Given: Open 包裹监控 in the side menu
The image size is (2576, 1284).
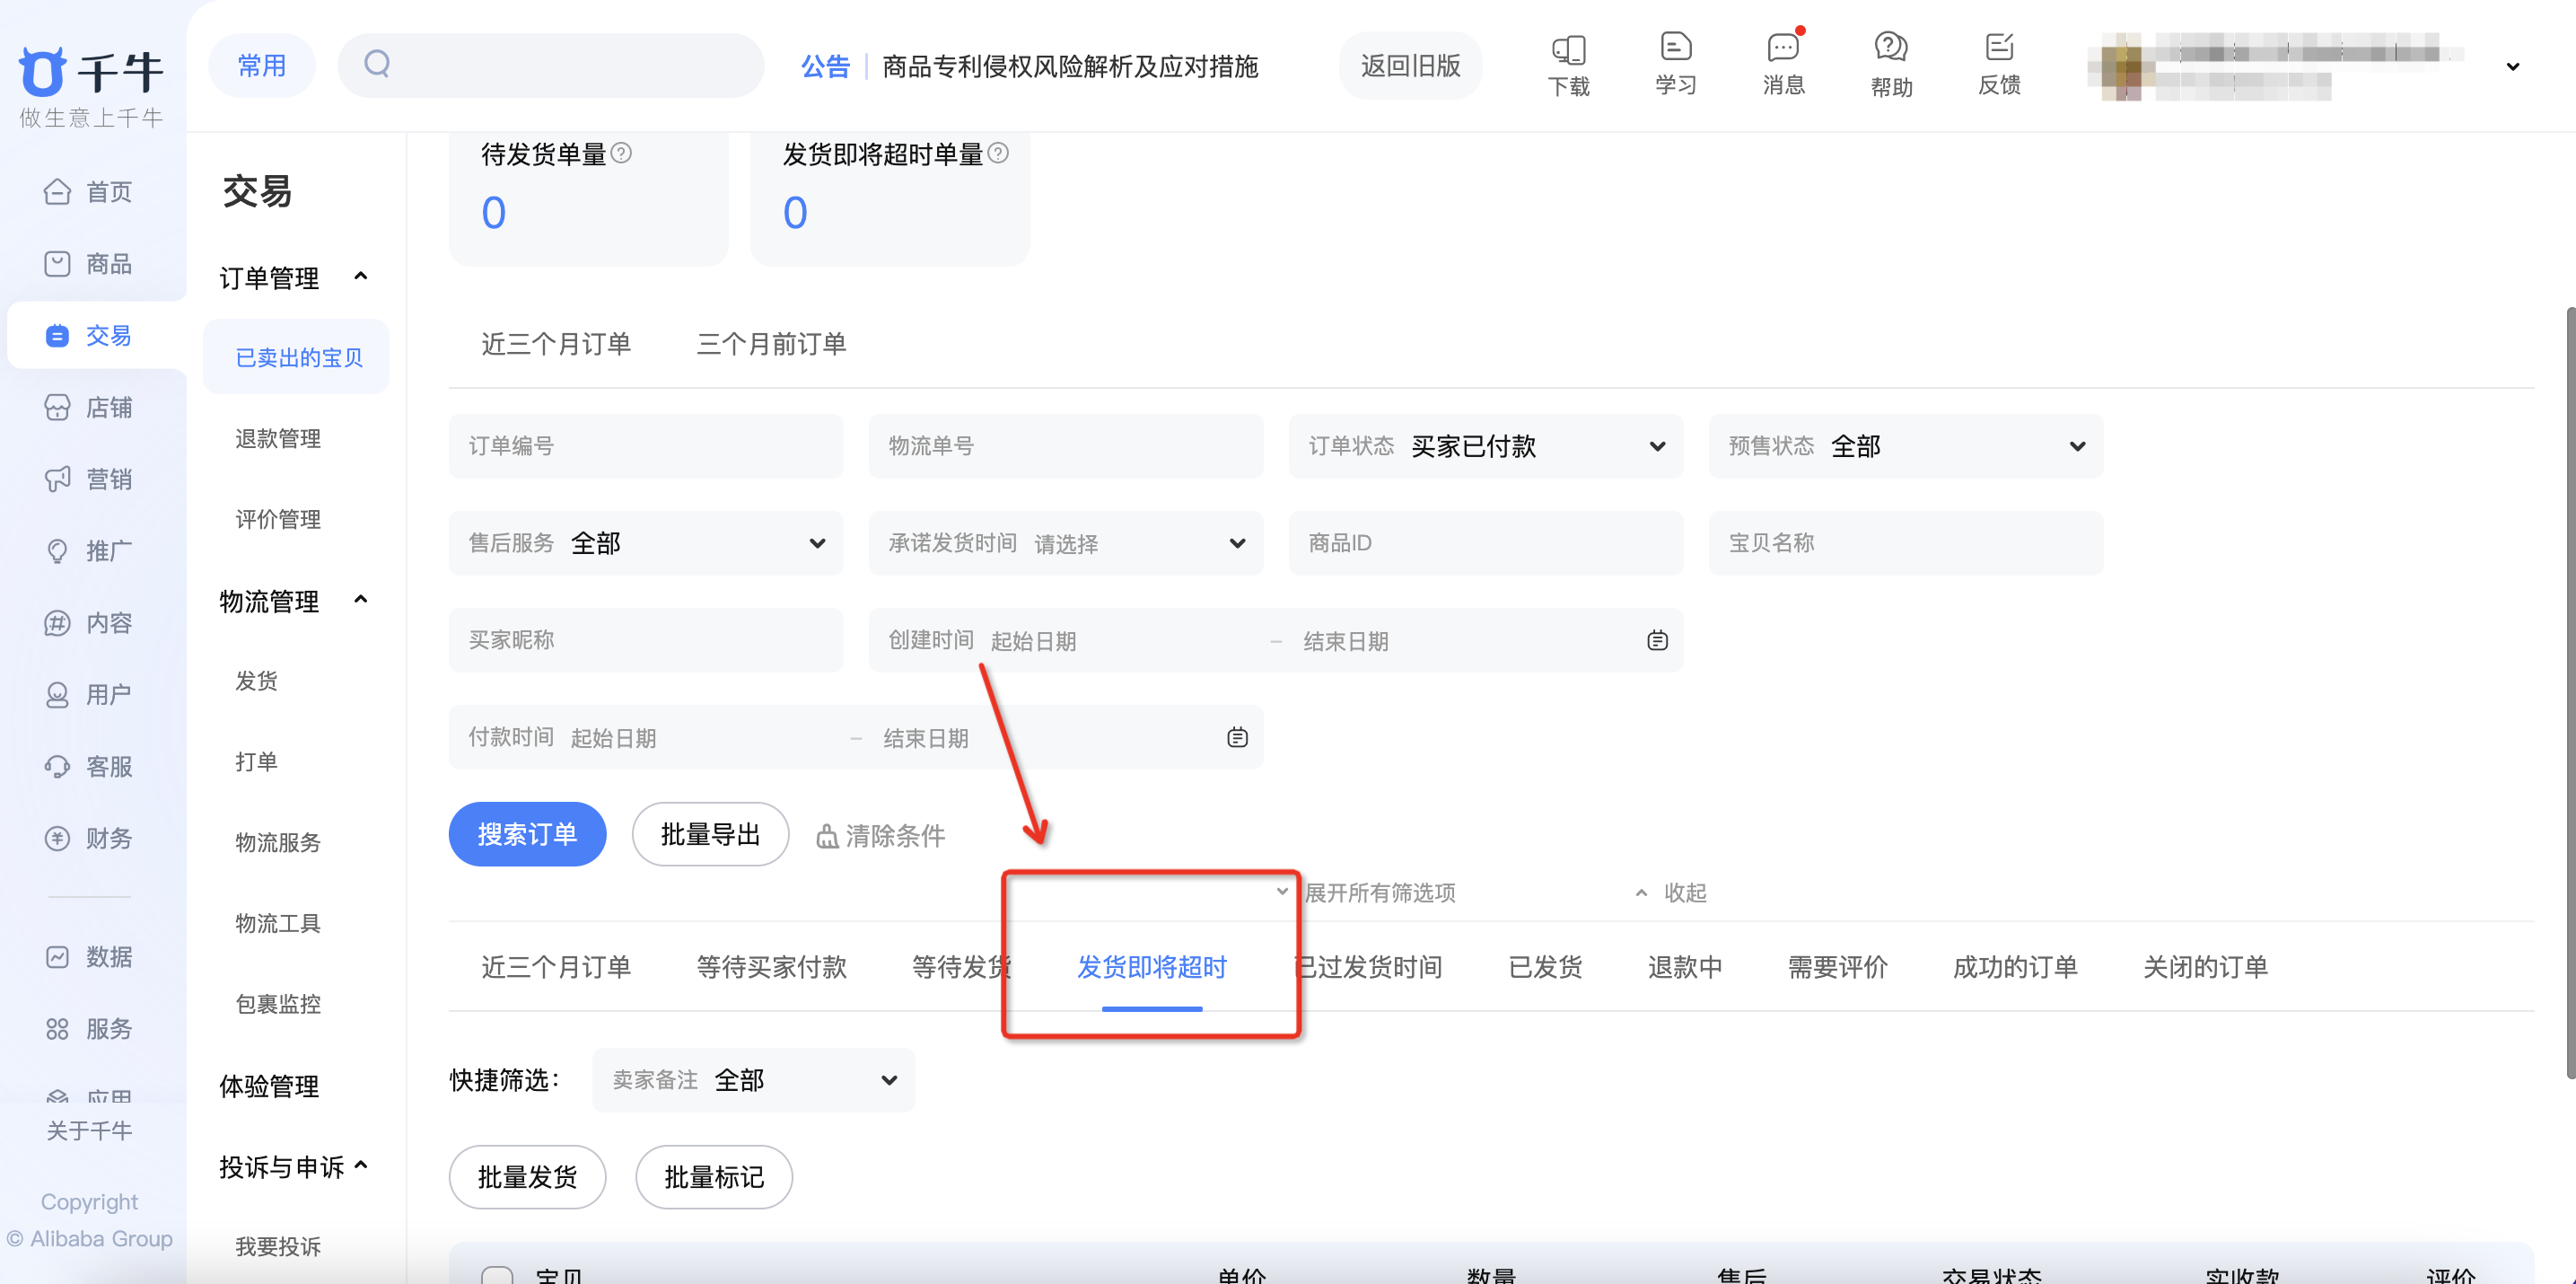Looking at the screenshot, I should click(278, 1004).
